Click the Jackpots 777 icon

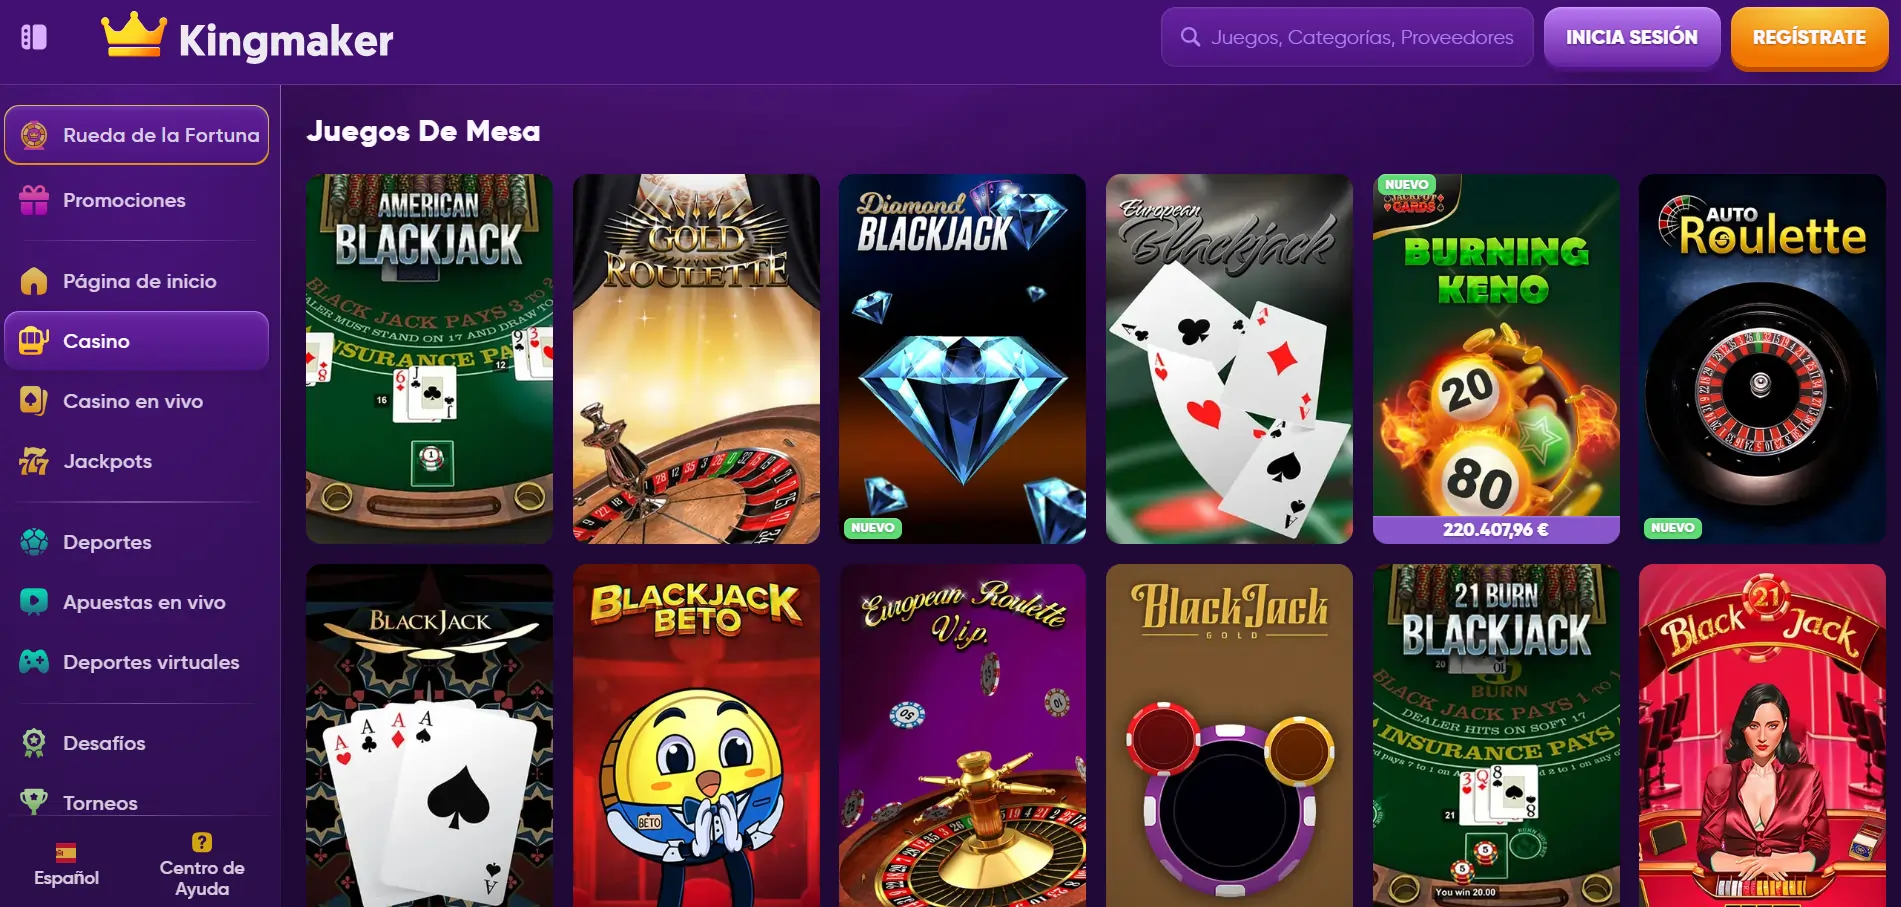pyautogui.click(x=34, y=461)
